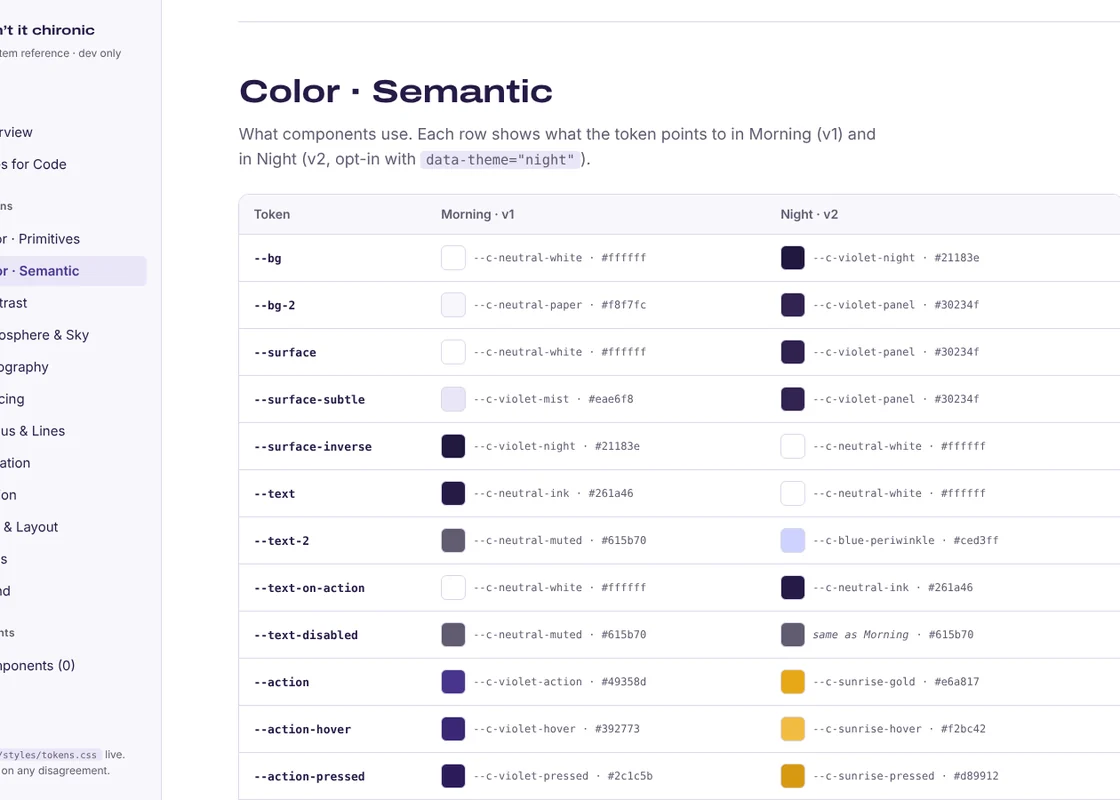The height and width of the screenshot is (800, 1120).
Task: Click '--c-blue-periwinkle · #ced3ff' value
Action: tap(906, 541)
